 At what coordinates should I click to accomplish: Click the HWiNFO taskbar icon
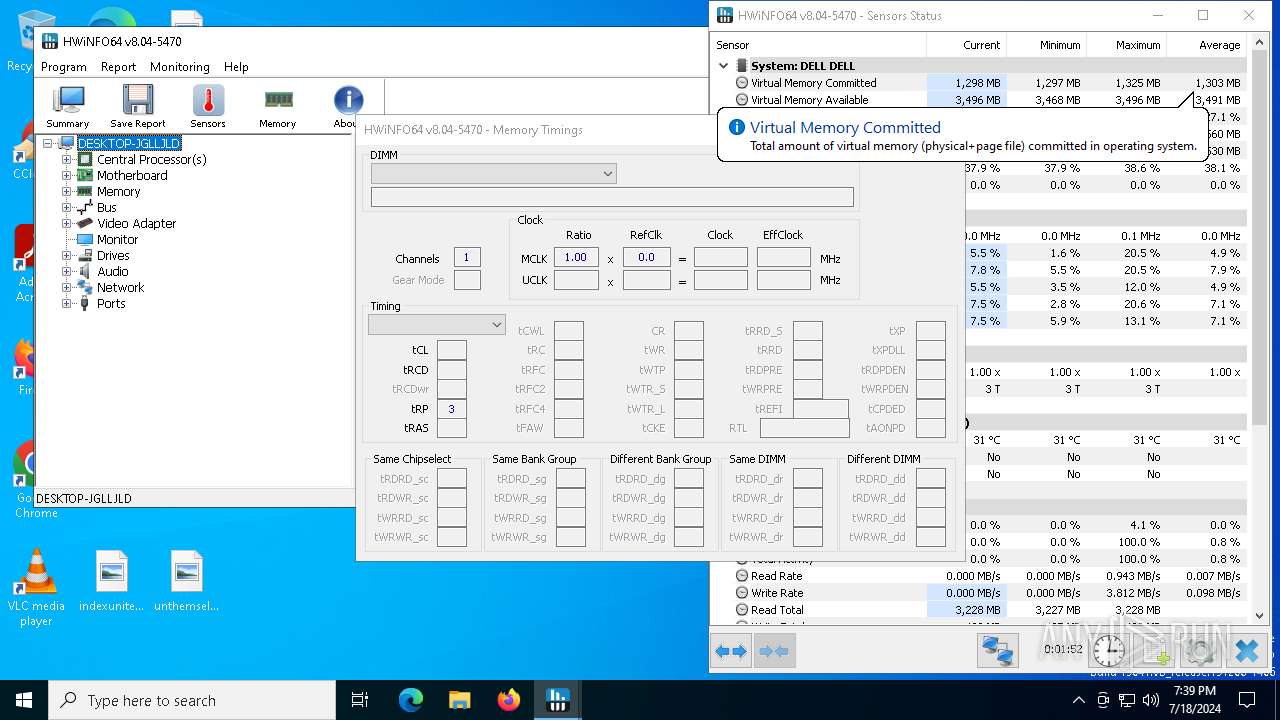pyautogui.click(x=558, y=700)
